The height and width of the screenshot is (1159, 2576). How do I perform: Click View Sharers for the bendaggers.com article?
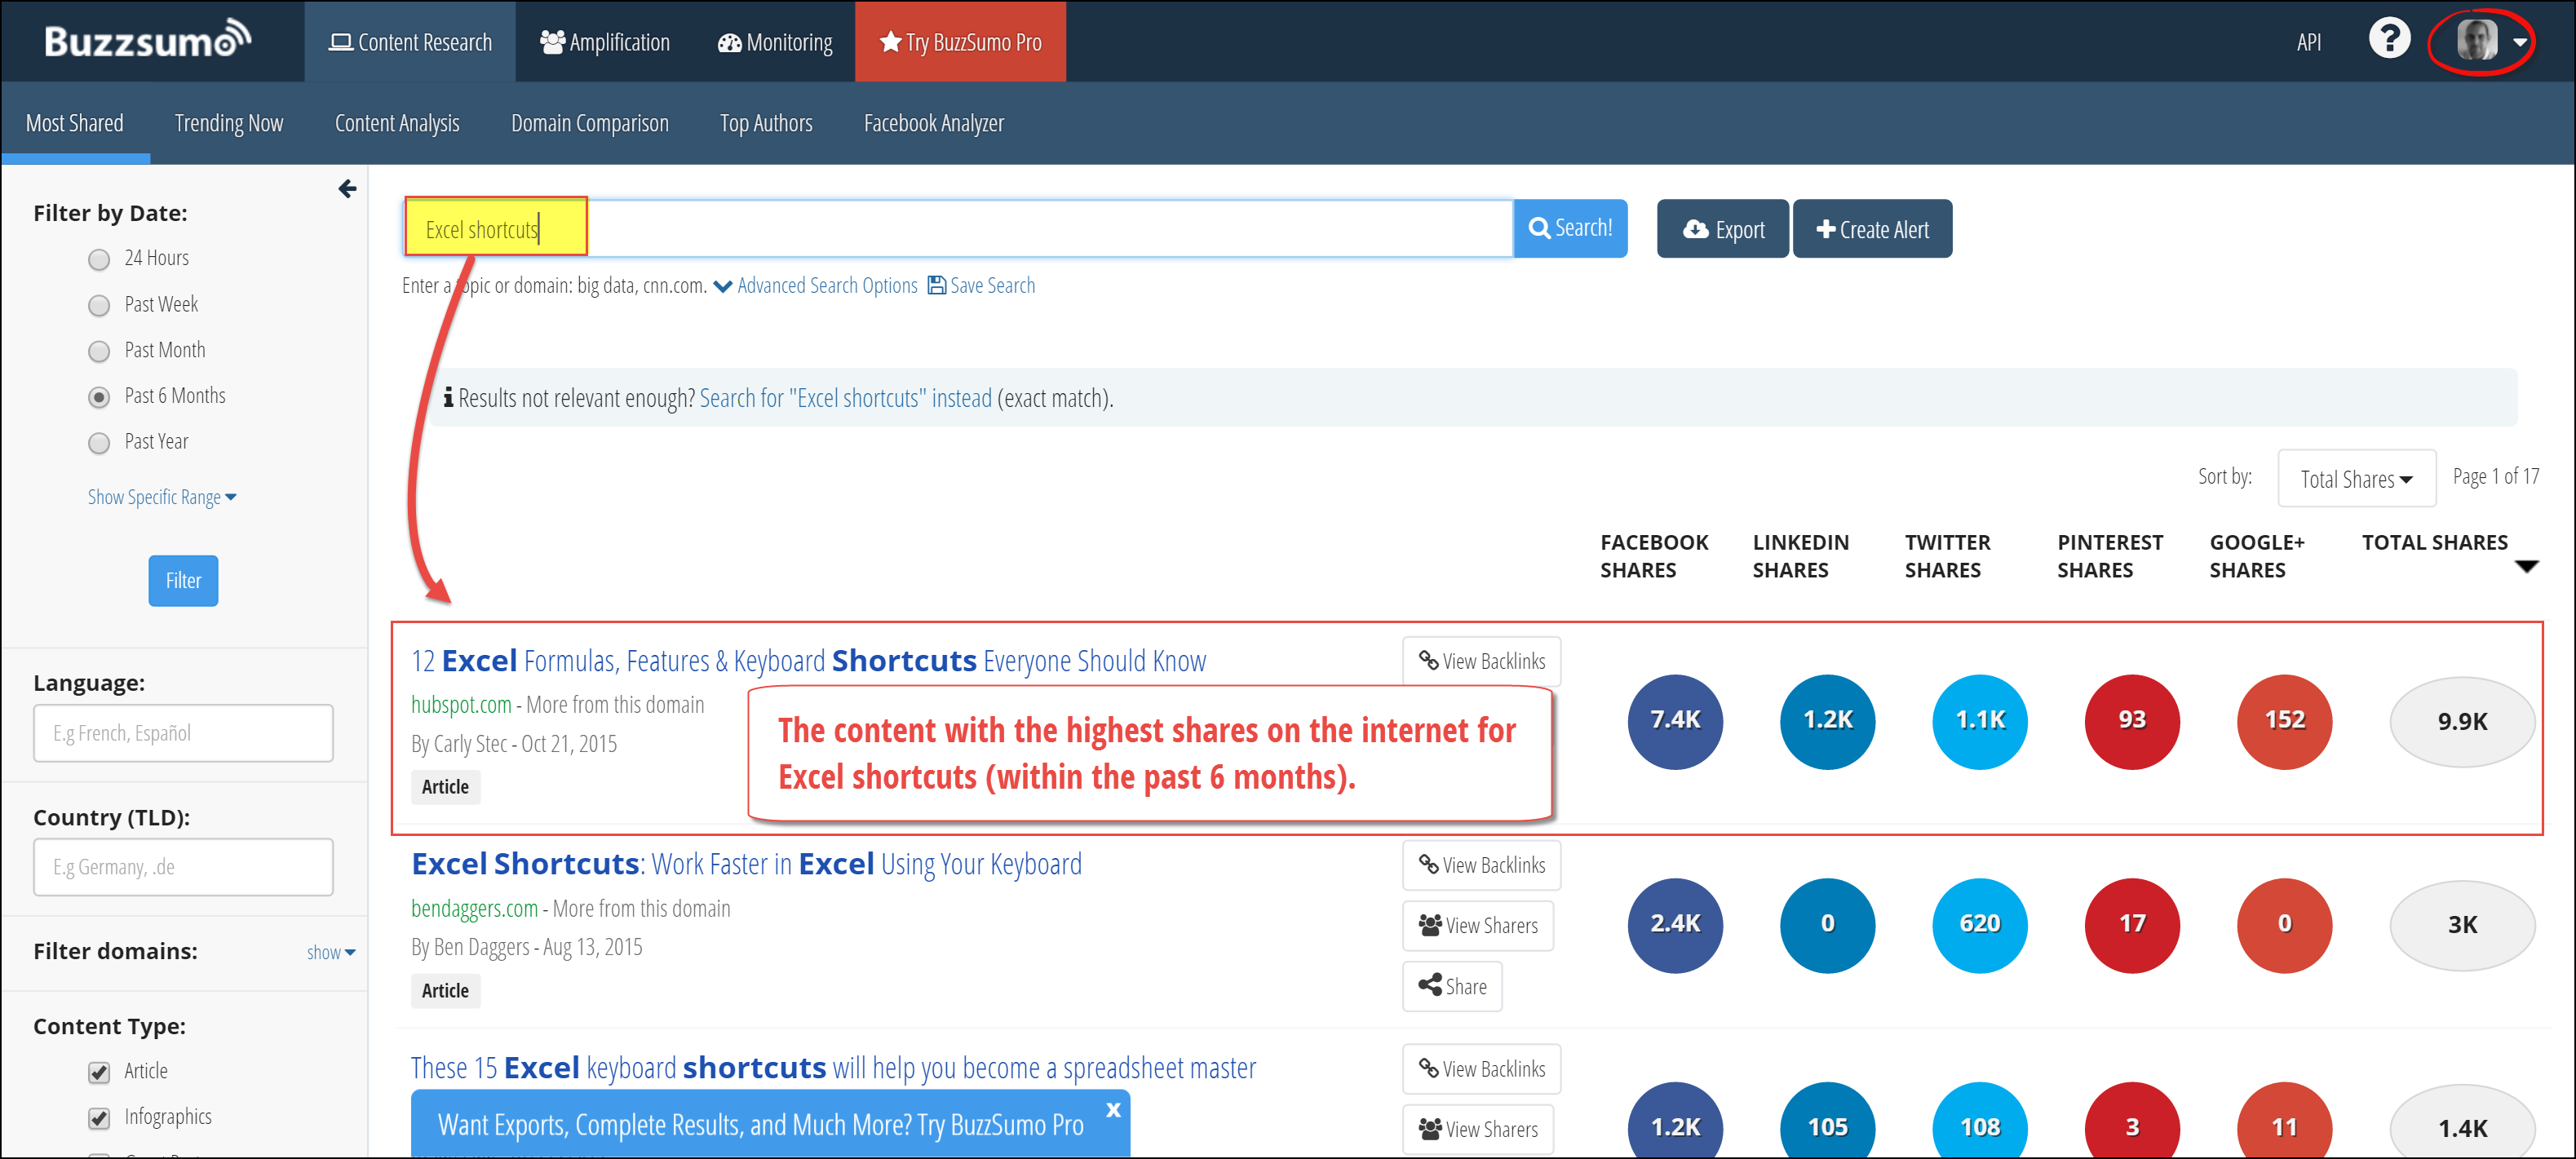(x=1477, y=925)
